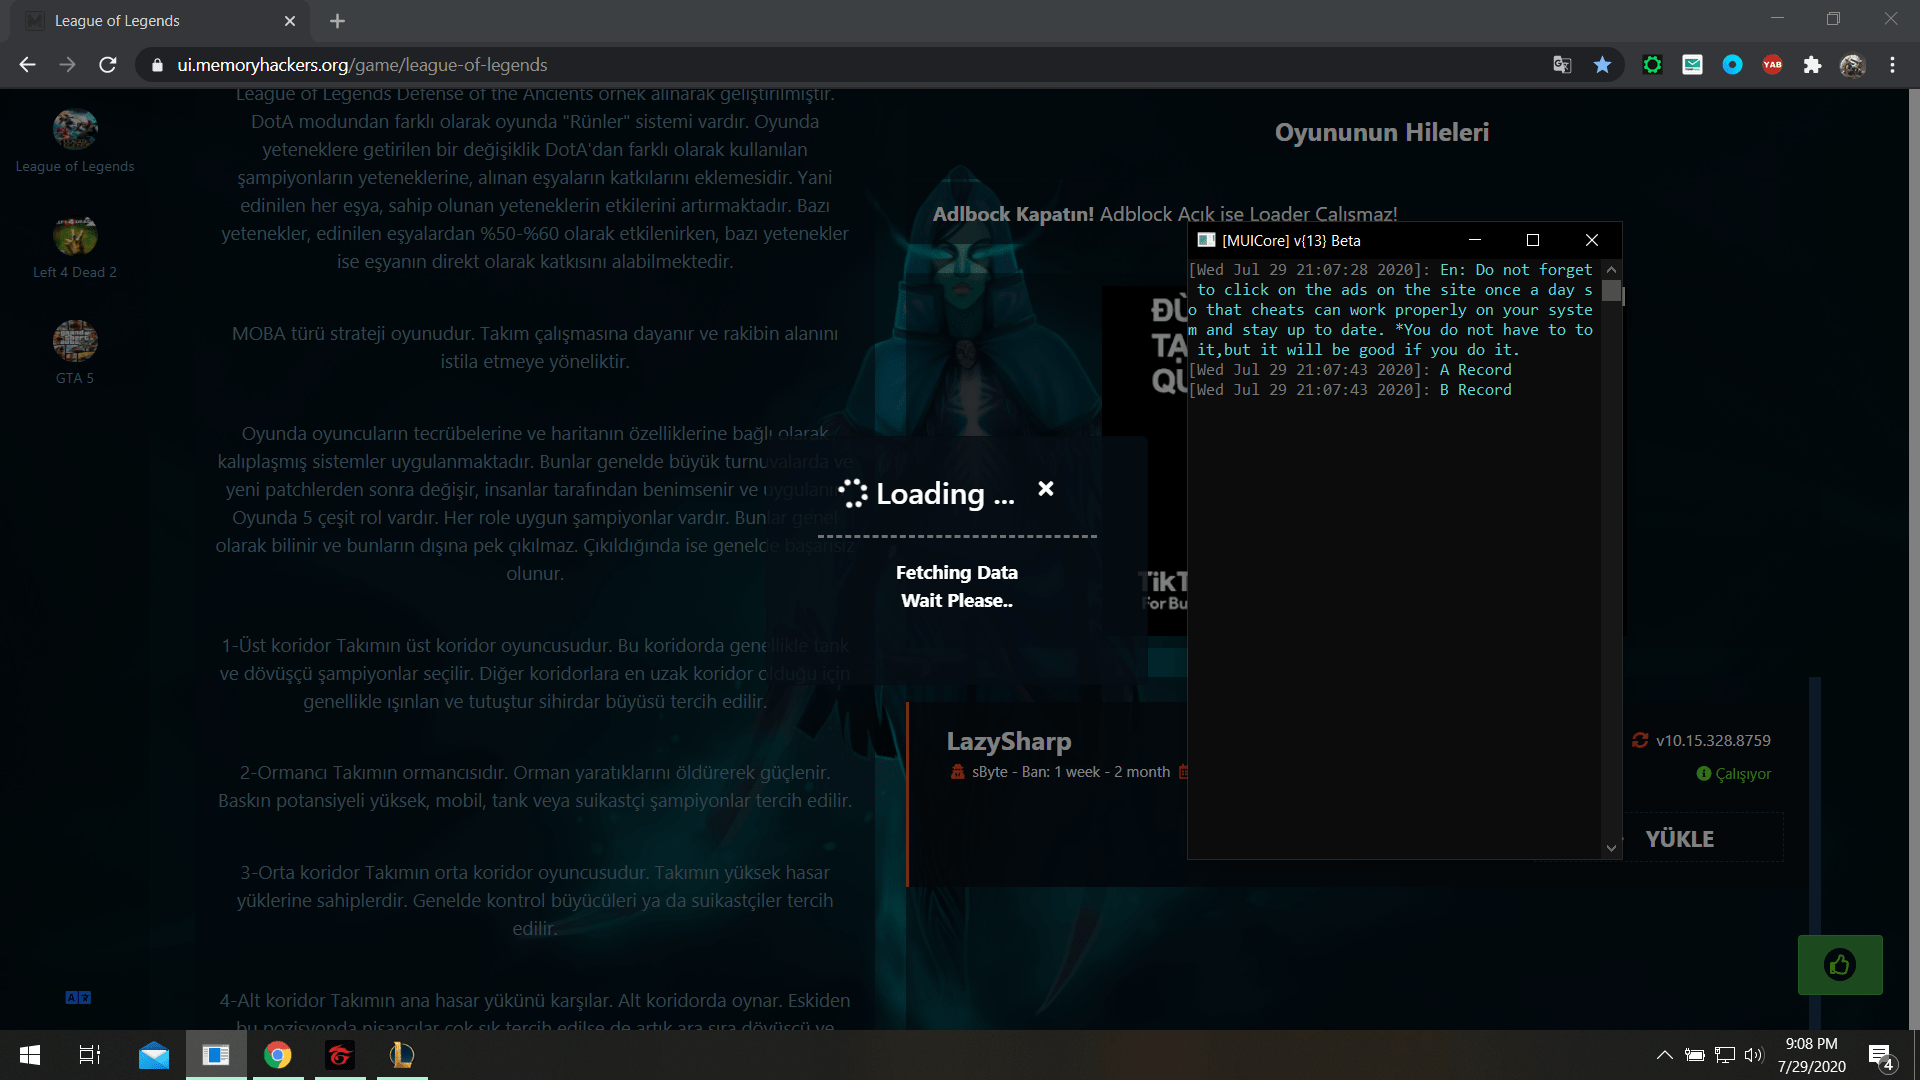Click the LazySharp cheat title
This screenshot has height=1080, width=1920.
point(1008,741)
